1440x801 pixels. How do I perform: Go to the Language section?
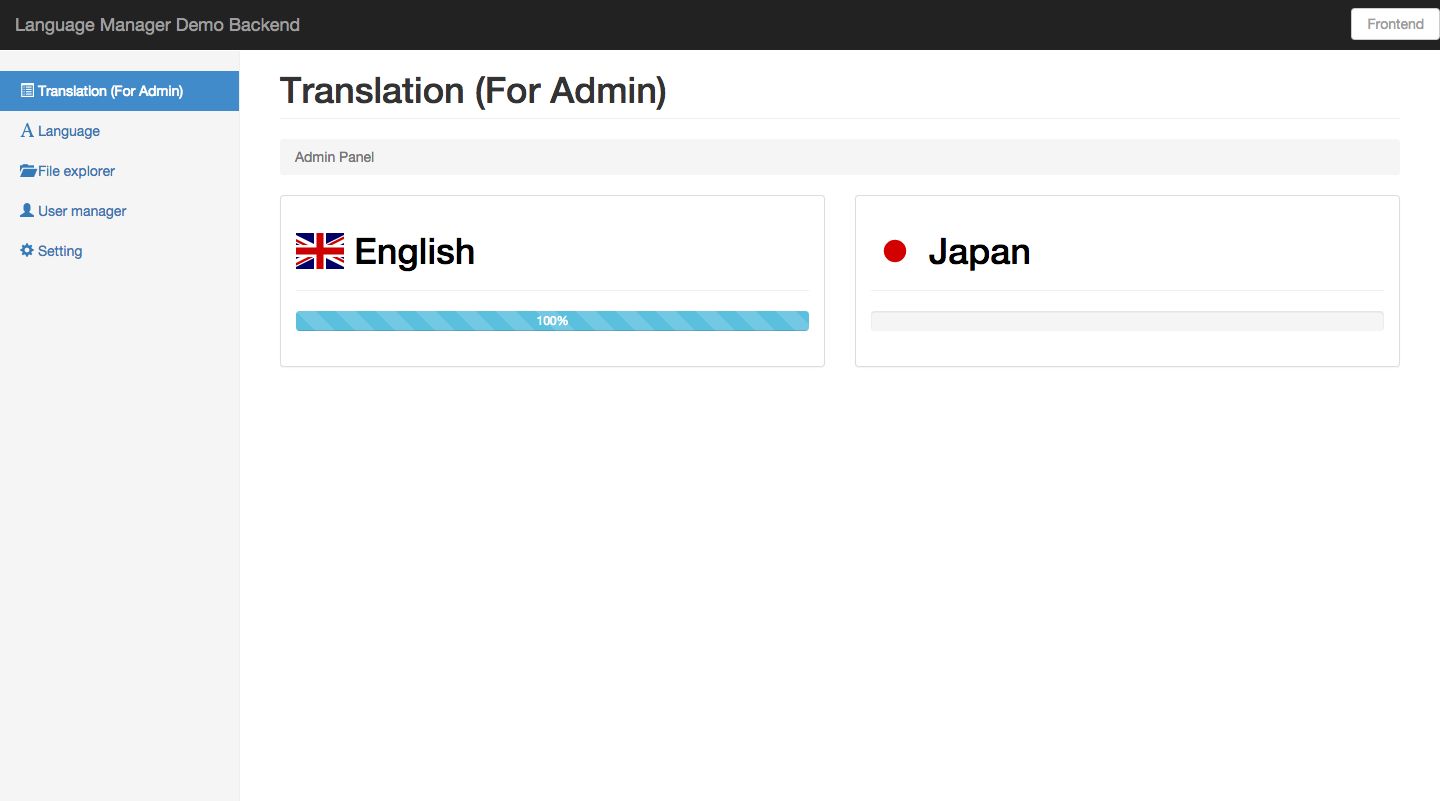[x=69, y=131]
